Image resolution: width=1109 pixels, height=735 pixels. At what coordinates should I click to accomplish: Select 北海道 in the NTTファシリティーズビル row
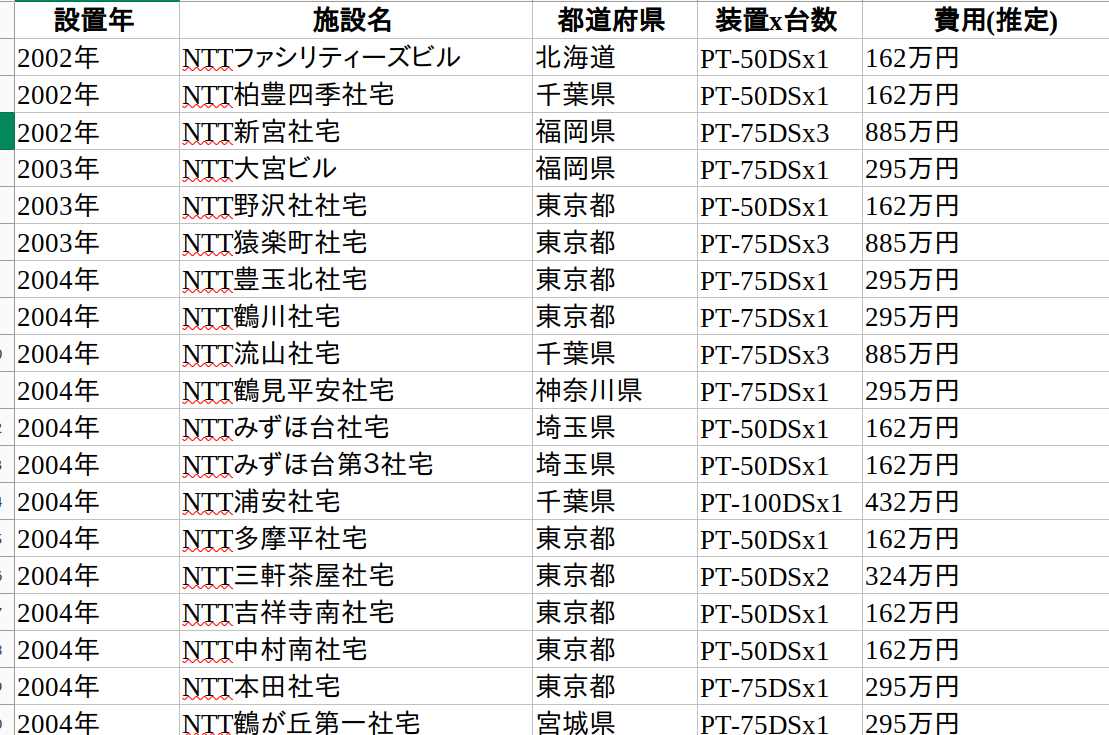(615, 57)
